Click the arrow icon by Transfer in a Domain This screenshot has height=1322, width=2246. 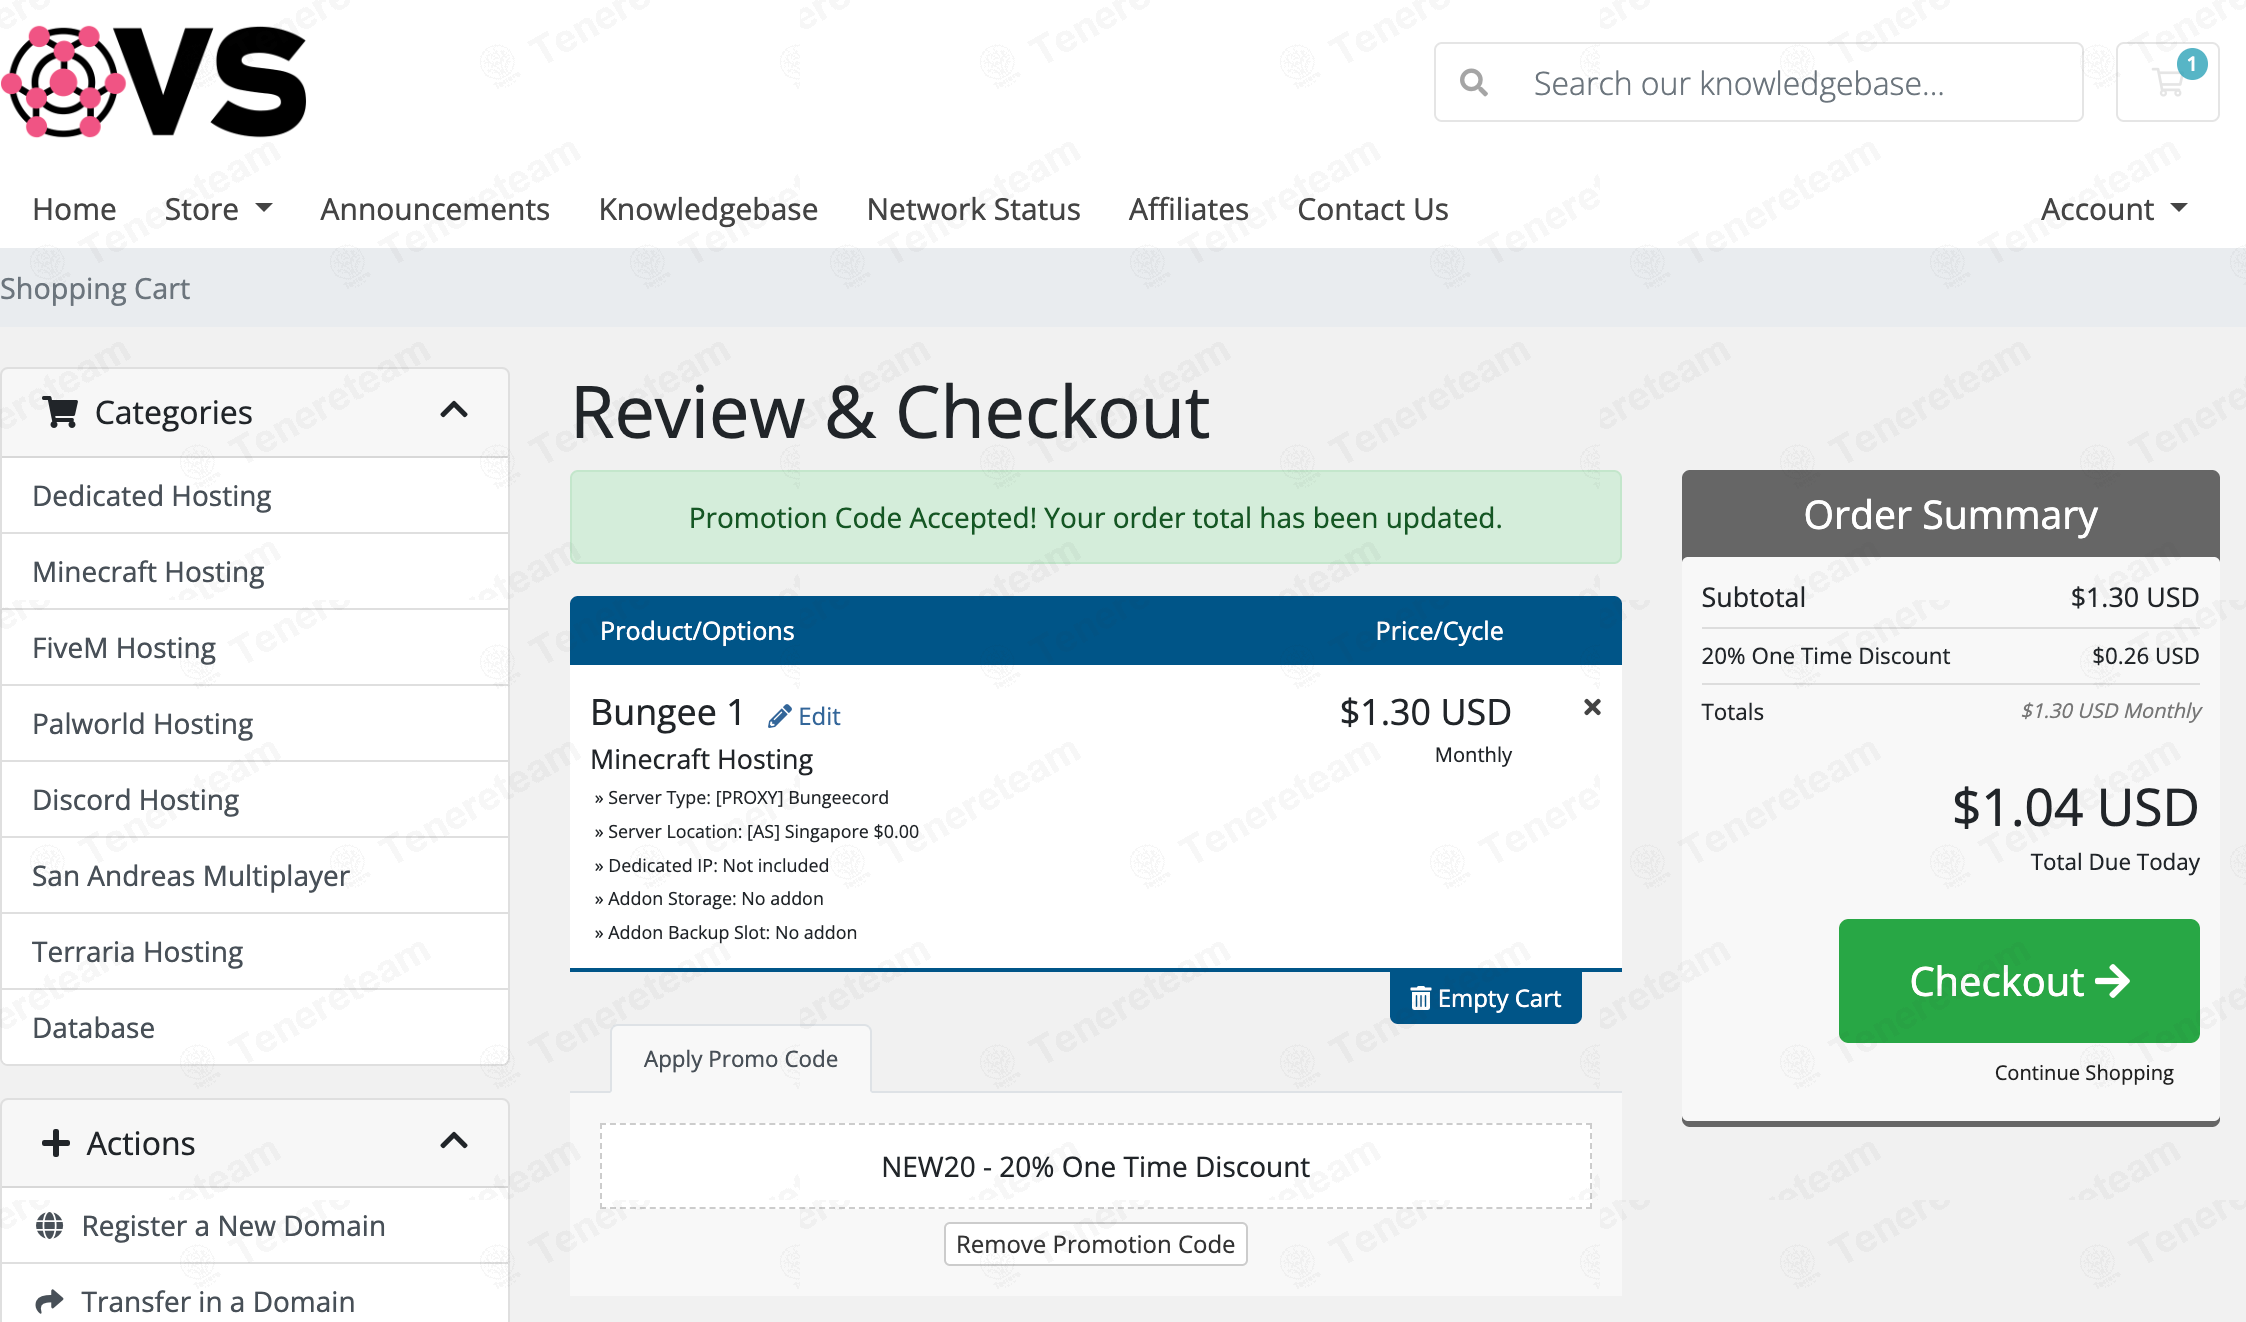(50, 1302)
